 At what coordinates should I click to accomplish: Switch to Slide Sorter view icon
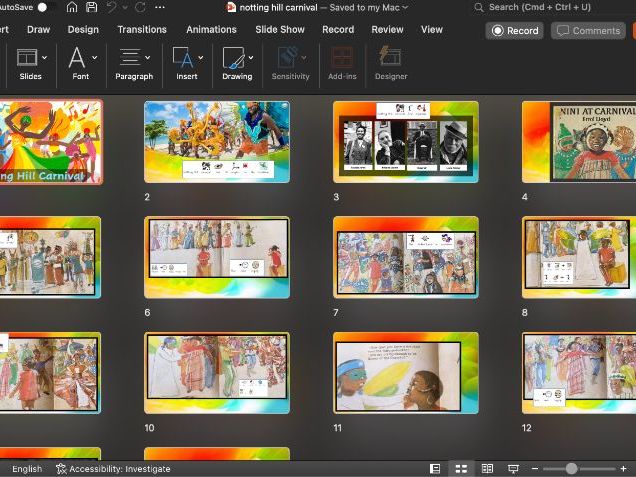[x=461, y=469]
